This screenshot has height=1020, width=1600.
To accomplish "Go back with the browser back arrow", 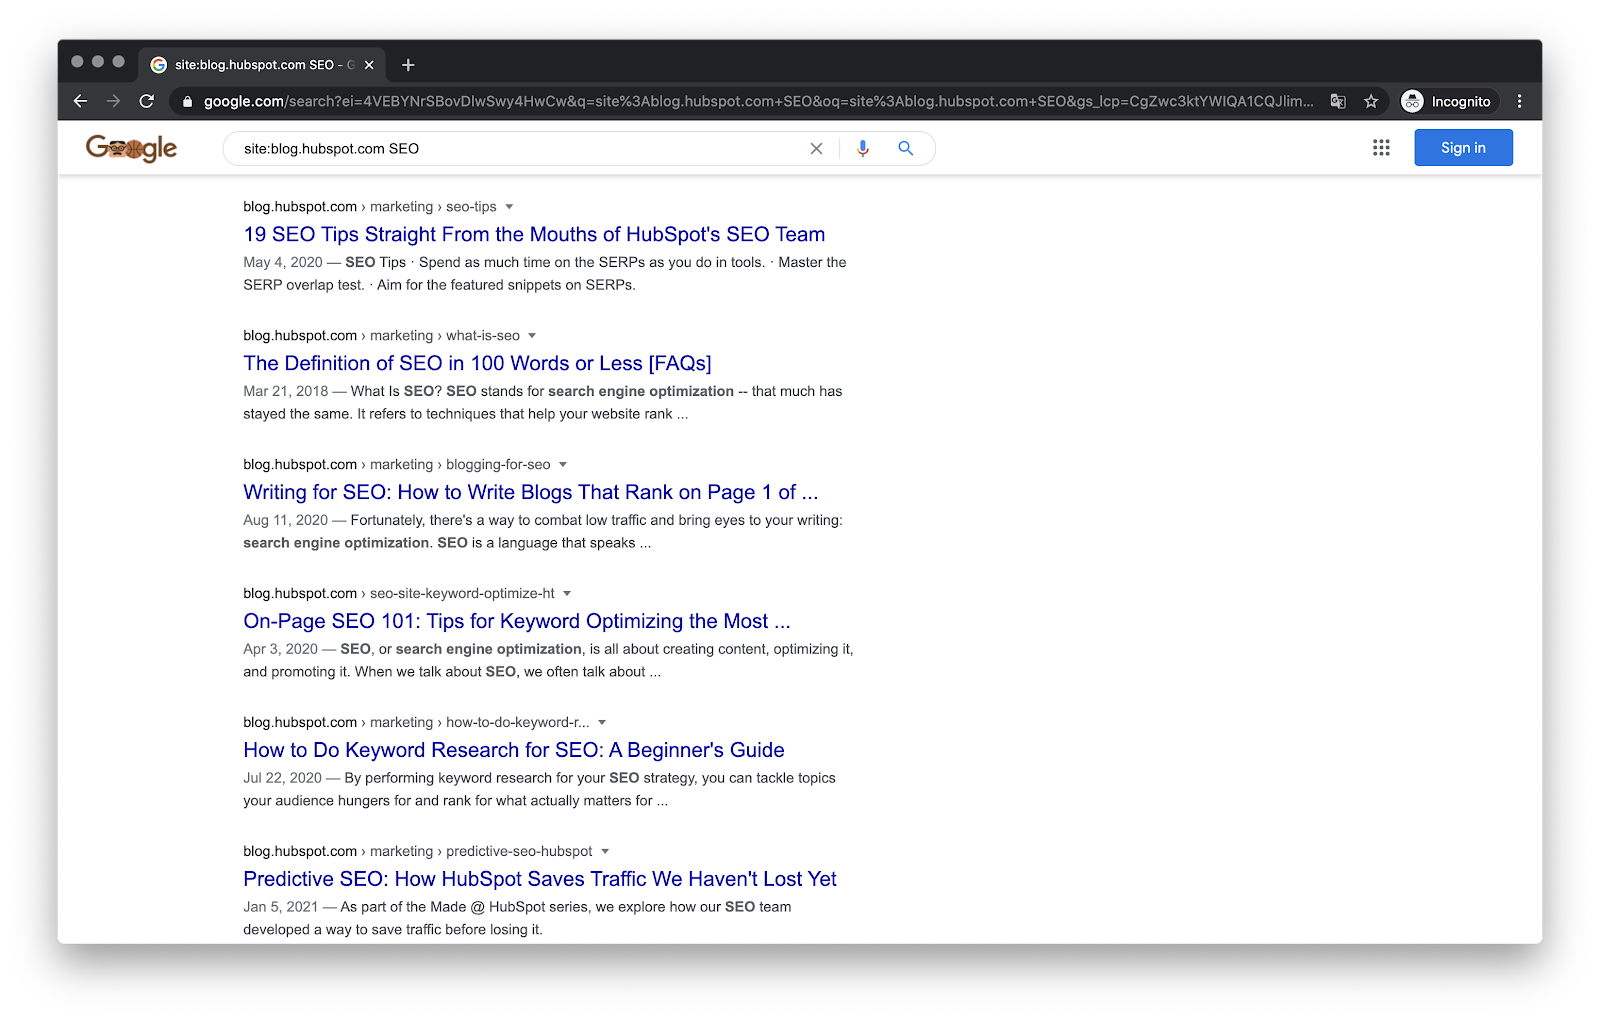I will tap(80, 101).
